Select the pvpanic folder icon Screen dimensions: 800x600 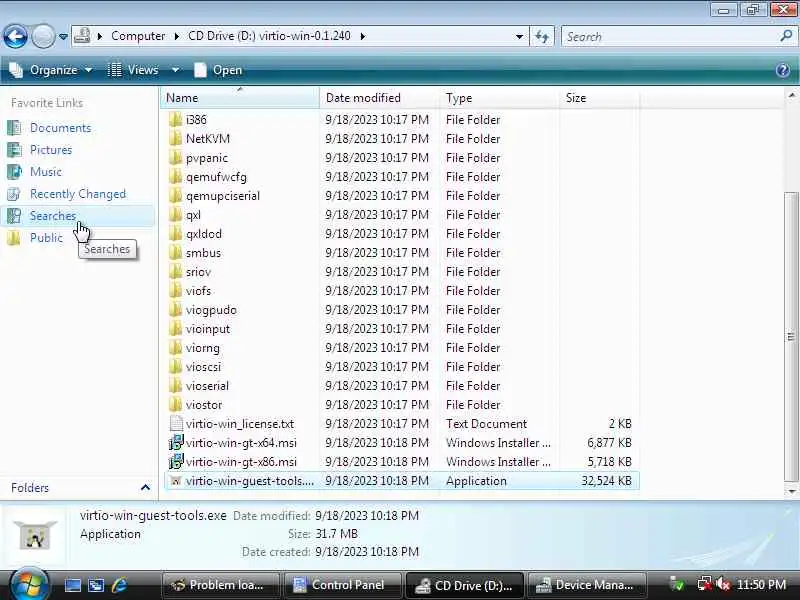[x=176, y=158]
